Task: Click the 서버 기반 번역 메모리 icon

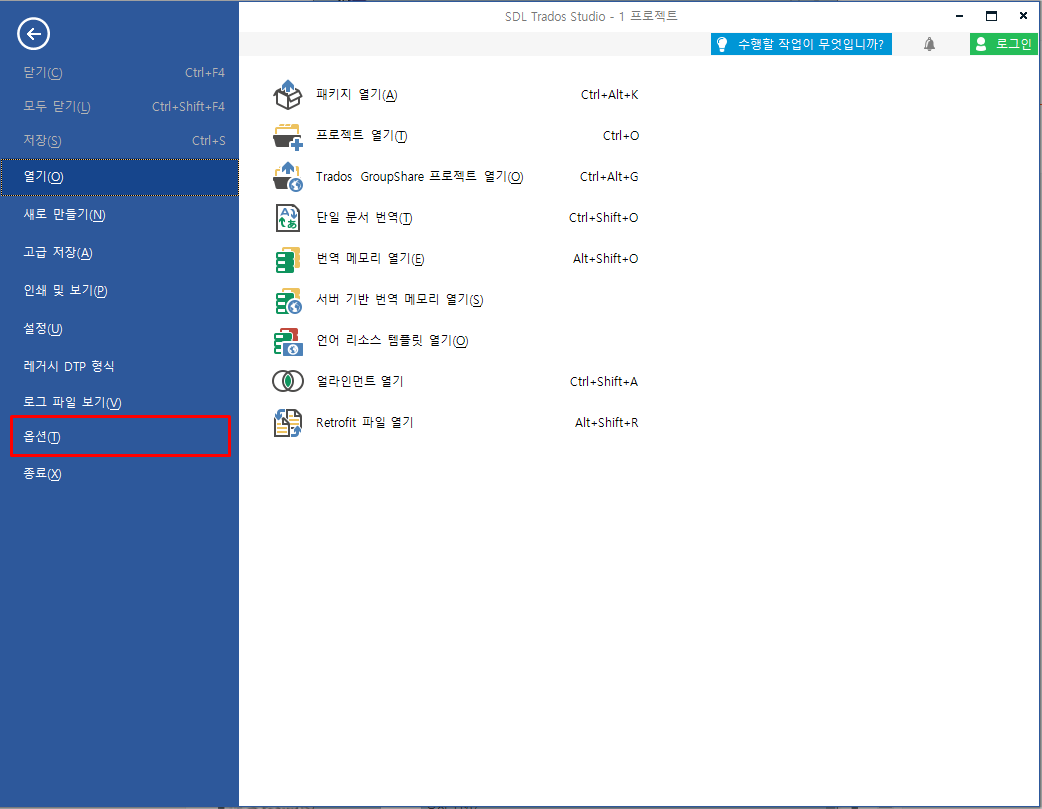Action: click(288, 300)
